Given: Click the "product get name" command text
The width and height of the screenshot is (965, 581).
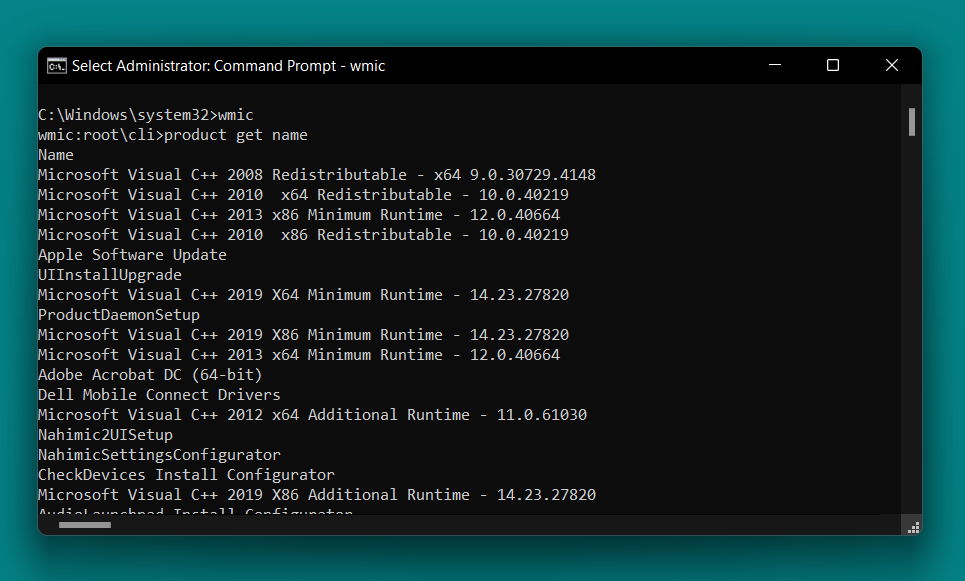Looking at the screenshot, I should pyautogui.click(x=236, y=135).
